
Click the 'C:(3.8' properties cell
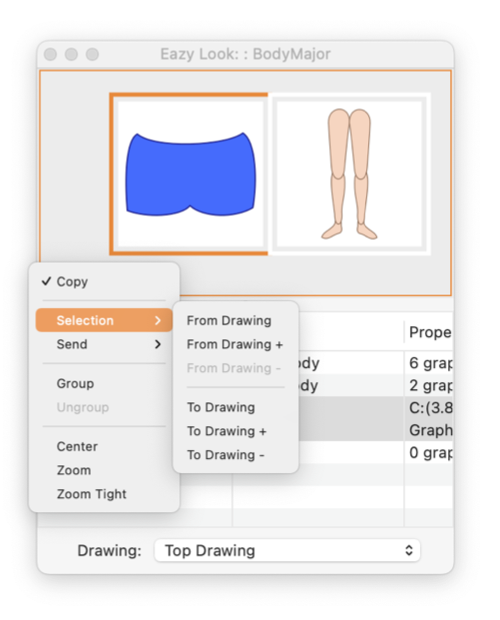click(429, 408)
